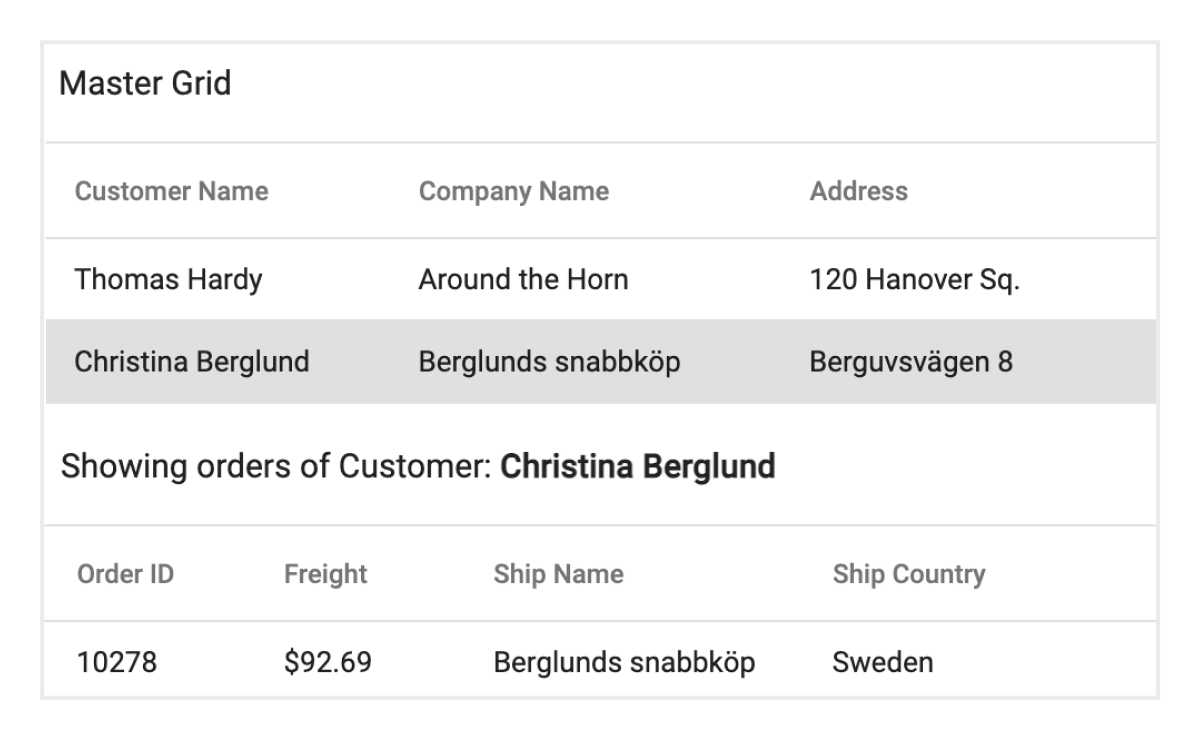1201x741 pixels.
Task: Select the Thomas Hardy cell
Action: [168, 280]
